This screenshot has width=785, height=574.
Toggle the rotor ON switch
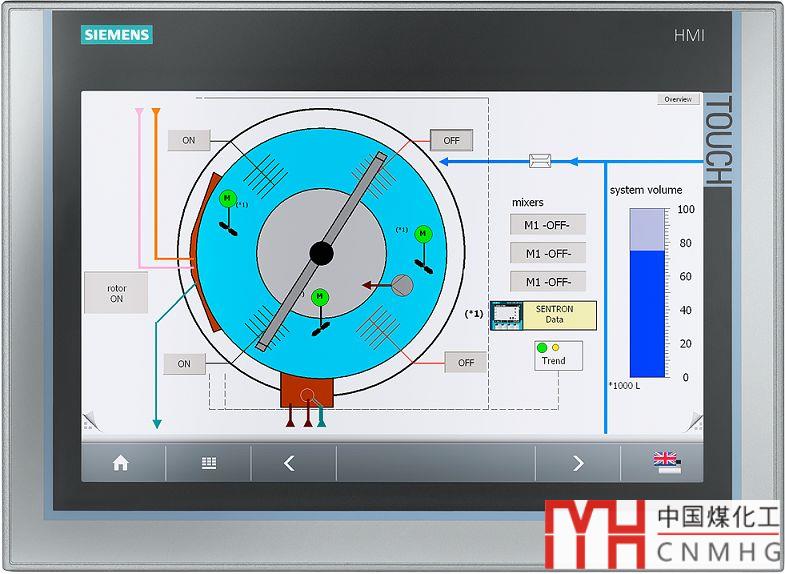116,293
